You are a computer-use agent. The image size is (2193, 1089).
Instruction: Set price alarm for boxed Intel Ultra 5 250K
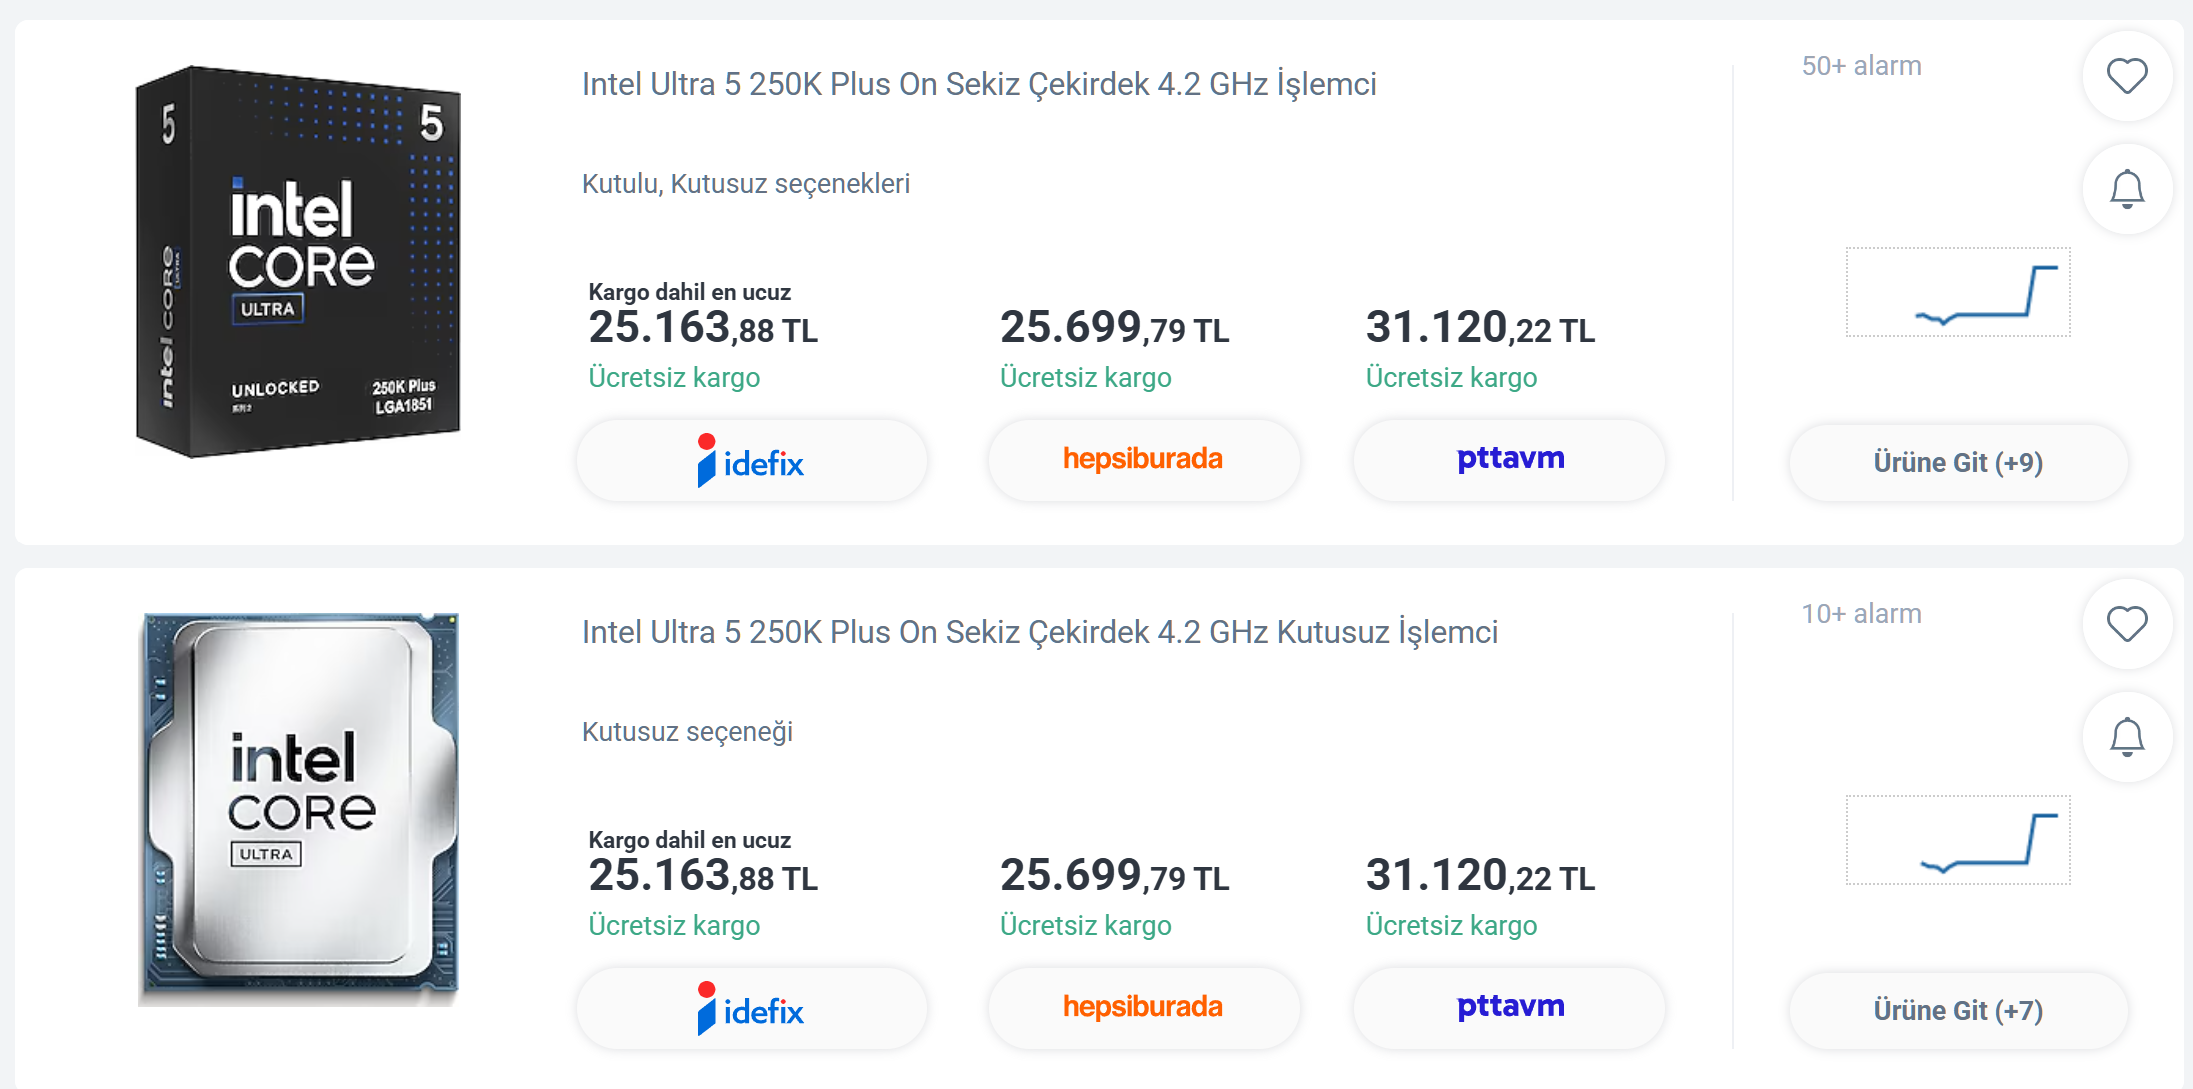[x=2127, y=189]
